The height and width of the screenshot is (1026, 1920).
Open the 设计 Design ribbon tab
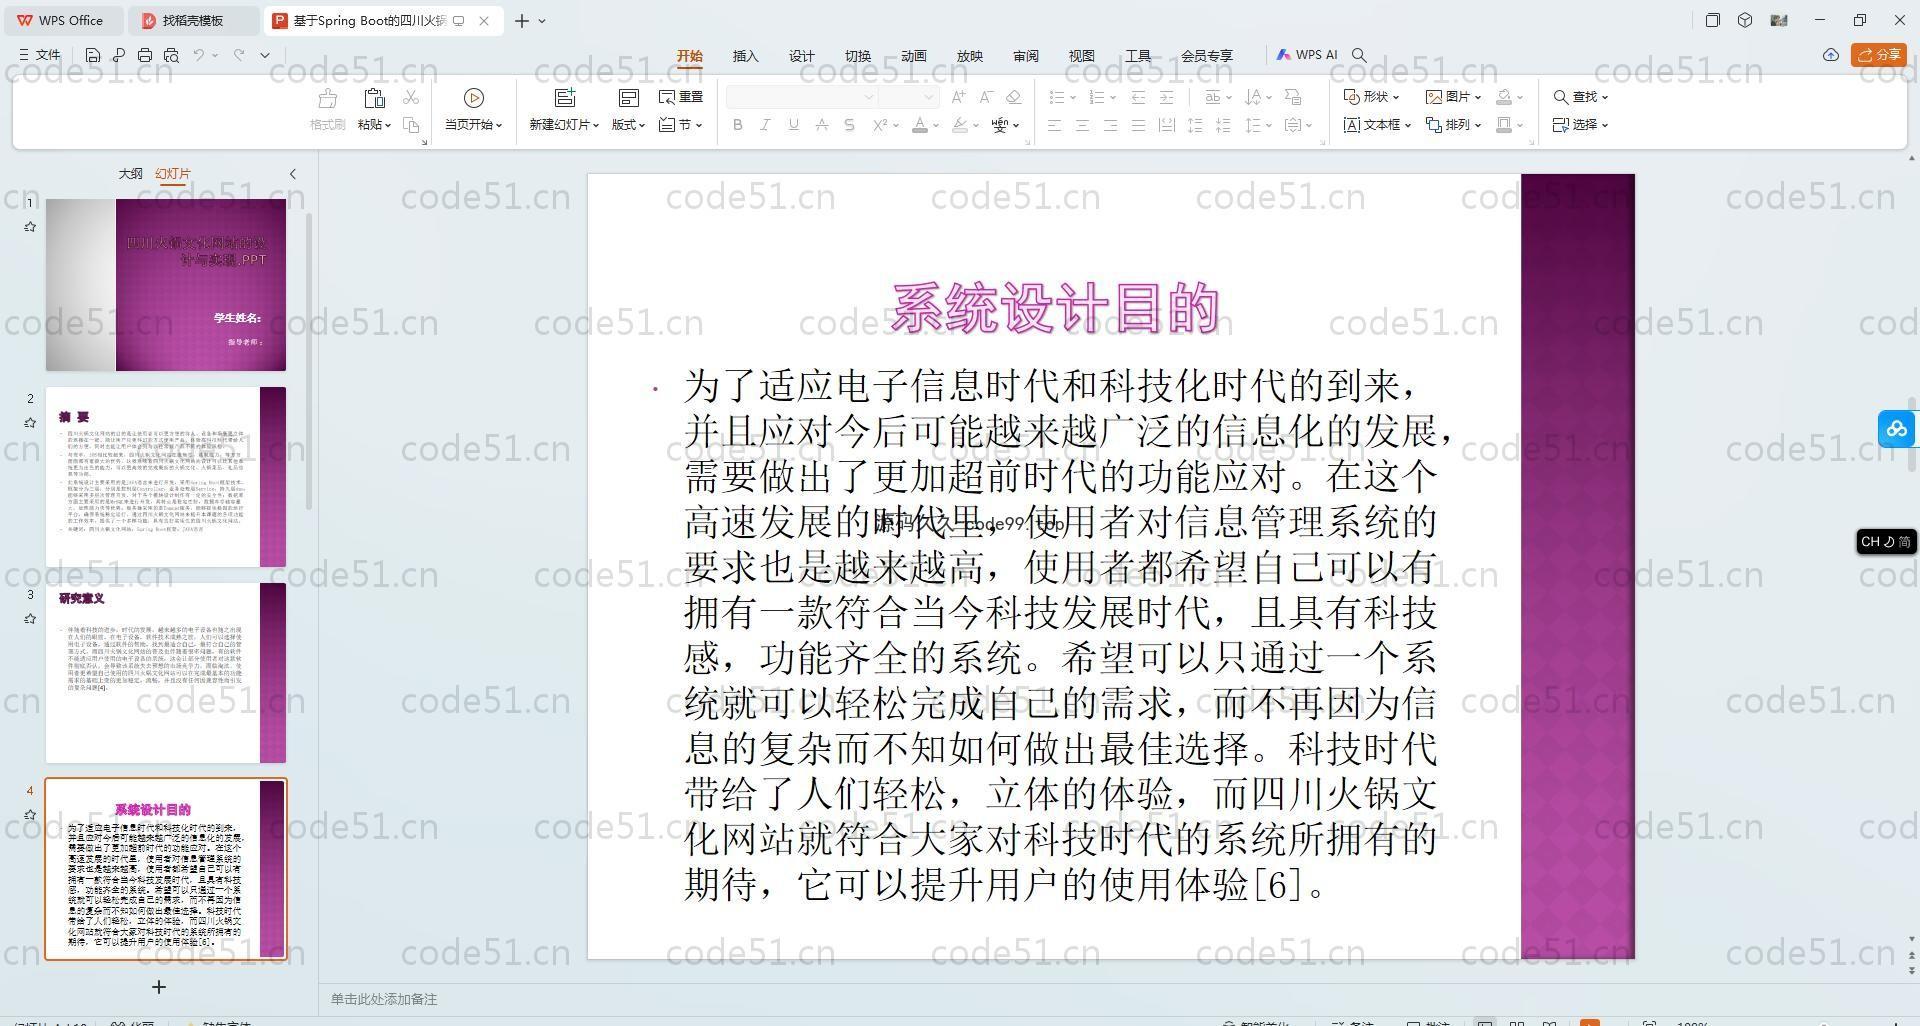pyautogui.click(x=801, y=56)
